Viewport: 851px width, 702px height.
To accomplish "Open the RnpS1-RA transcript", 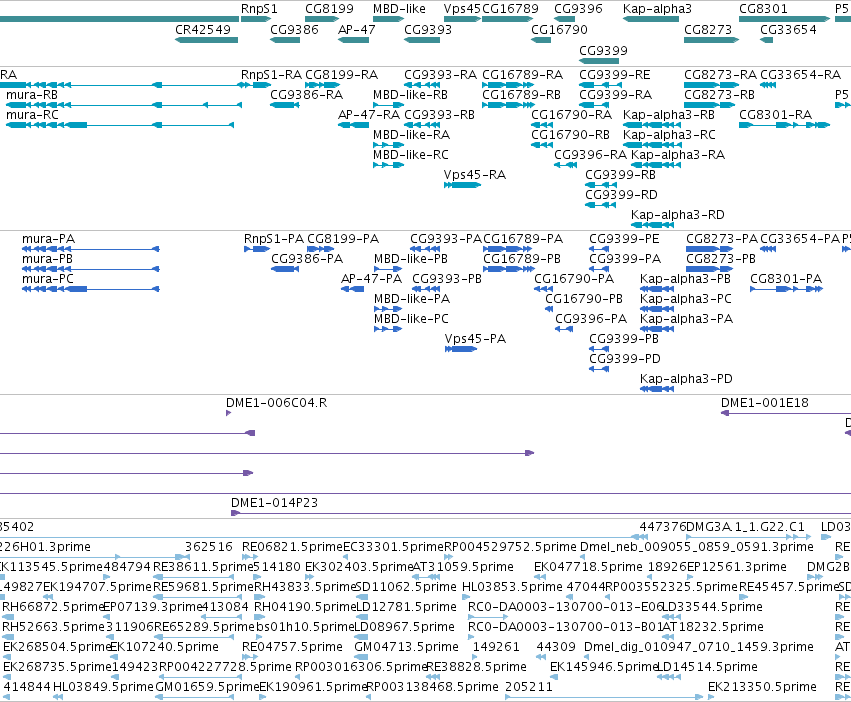I will [256, 85].
